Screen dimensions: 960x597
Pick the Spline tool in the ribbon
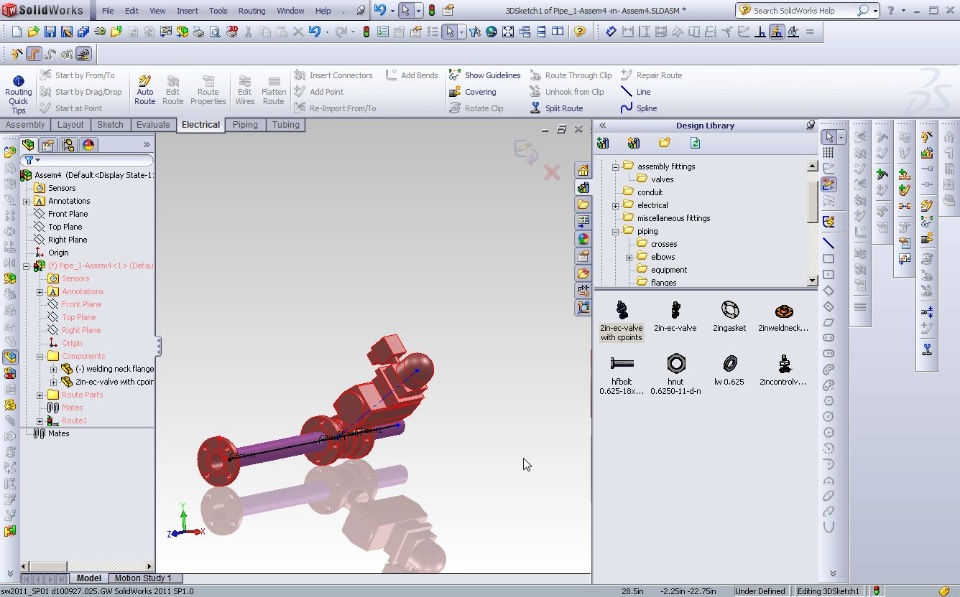click(x=639, y=108)
